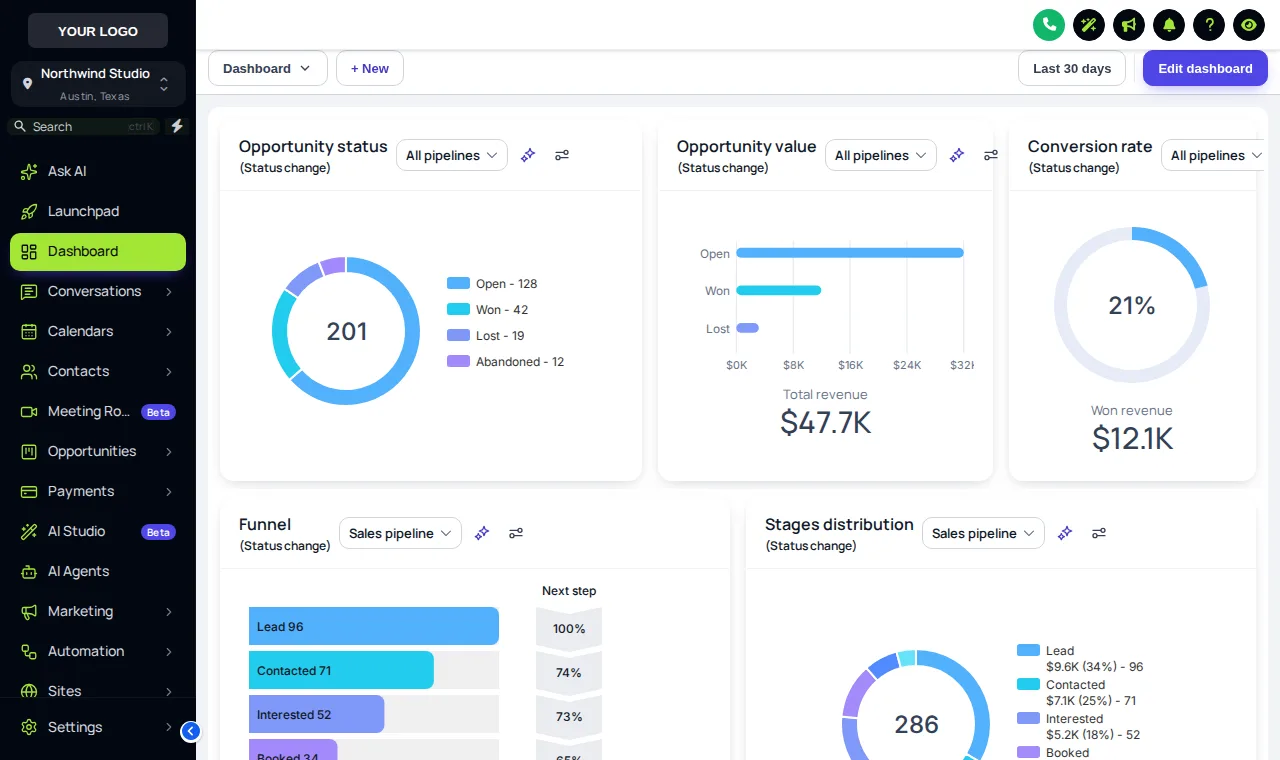Click the Won bar in Opportunity value chart

click(x=779, y=290)
